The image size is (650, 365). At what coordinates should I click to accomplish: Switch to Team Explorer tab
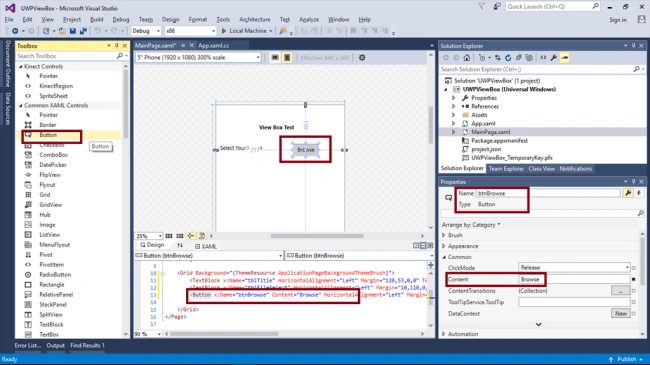(506, 168)
